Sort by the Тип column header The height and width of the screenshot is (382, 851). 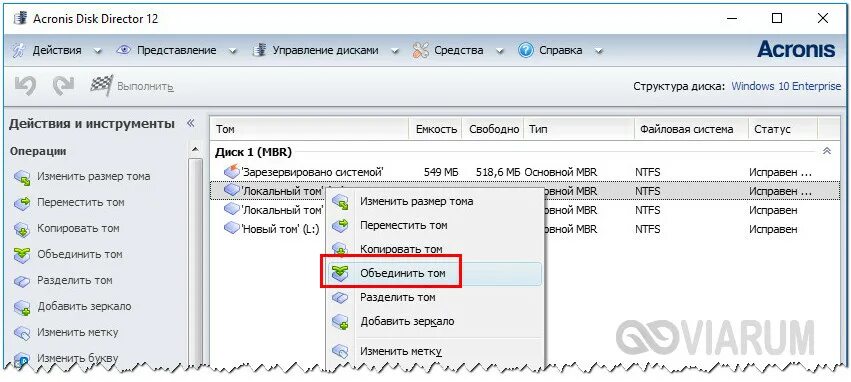pyautogui.click(x=579, y=129)
